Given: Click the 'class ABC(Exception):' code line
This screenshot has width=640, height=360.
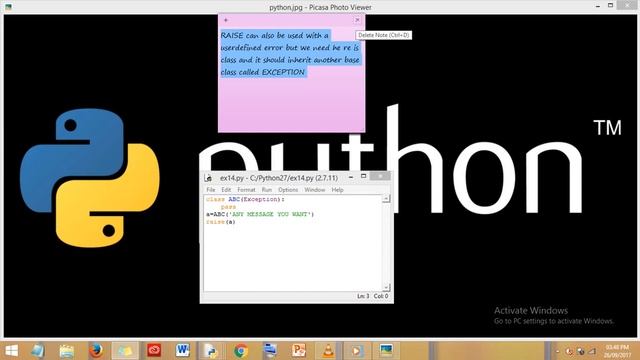Looking at the screenshot, I should pyautogui.click(x=245, y=199).
